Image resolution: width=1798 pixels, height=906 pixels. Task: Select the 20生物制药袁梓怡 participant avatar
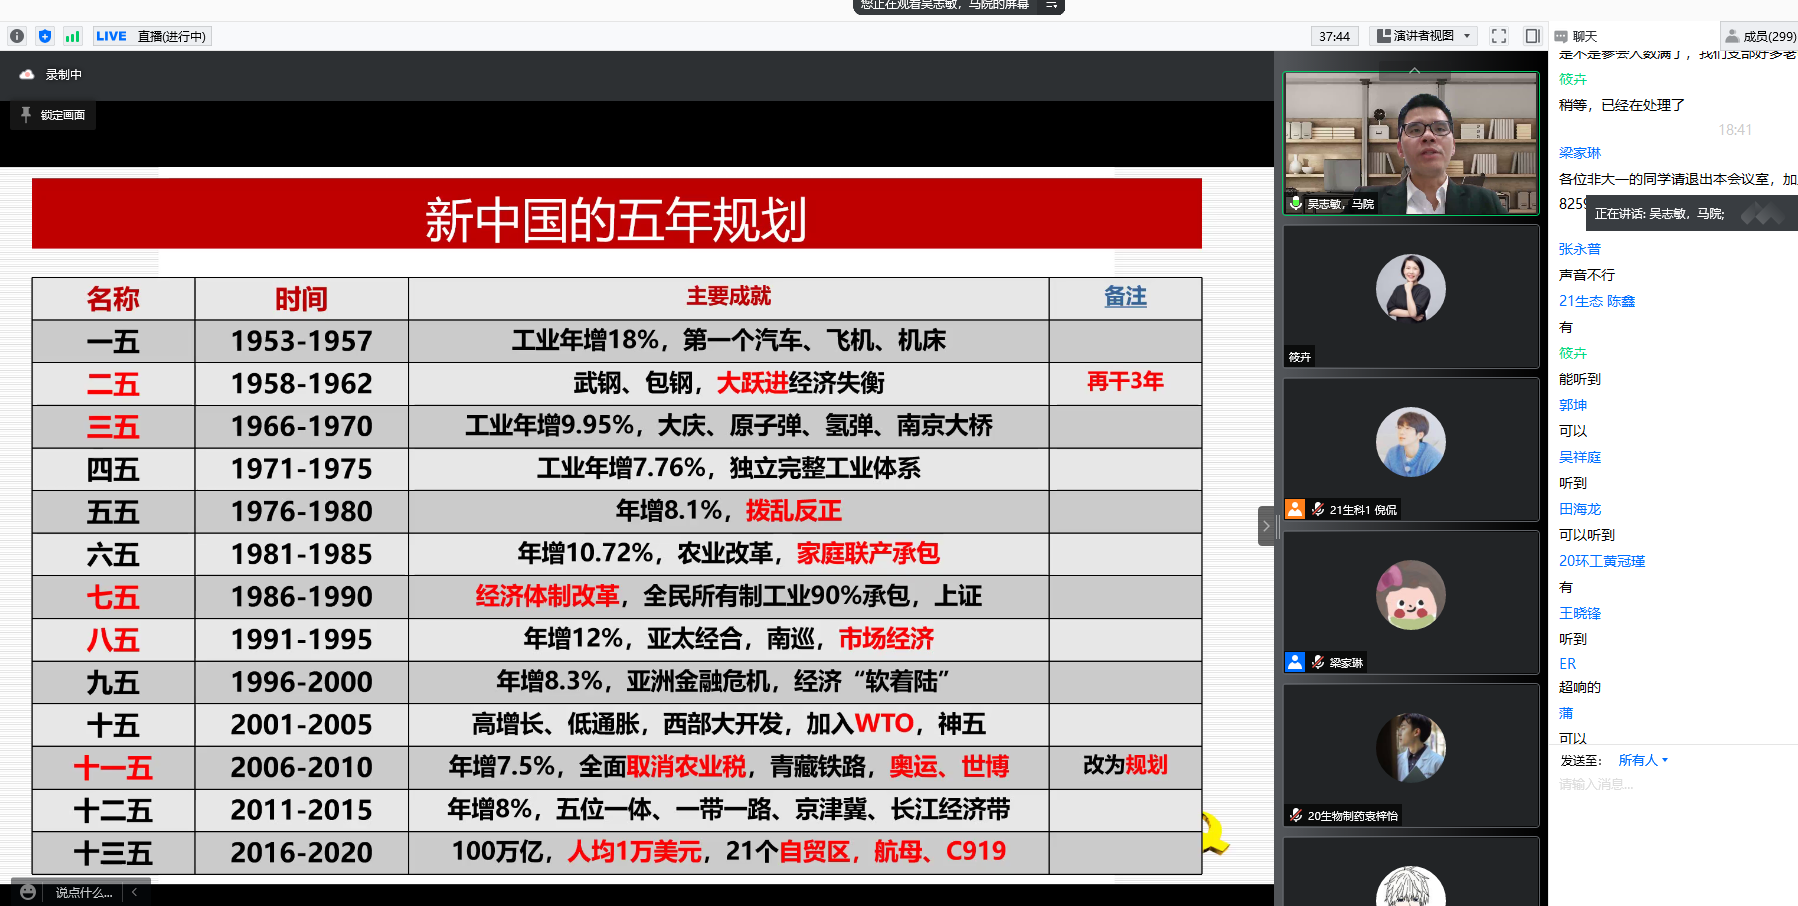point(1411,748)
